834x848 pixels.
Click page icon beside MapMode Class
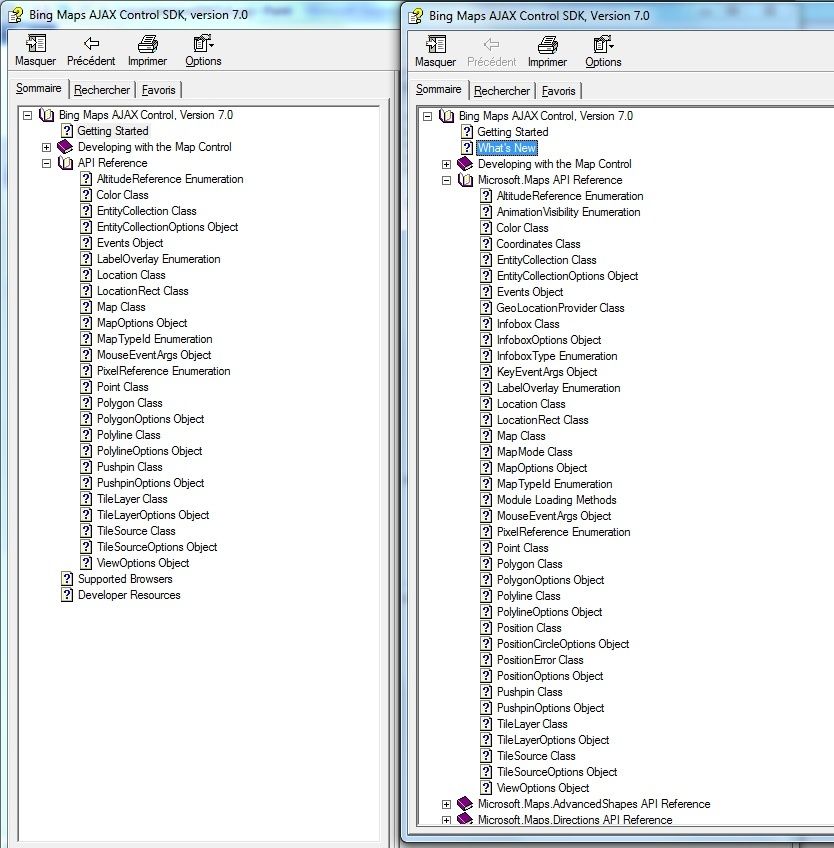(x=486, y=452)
